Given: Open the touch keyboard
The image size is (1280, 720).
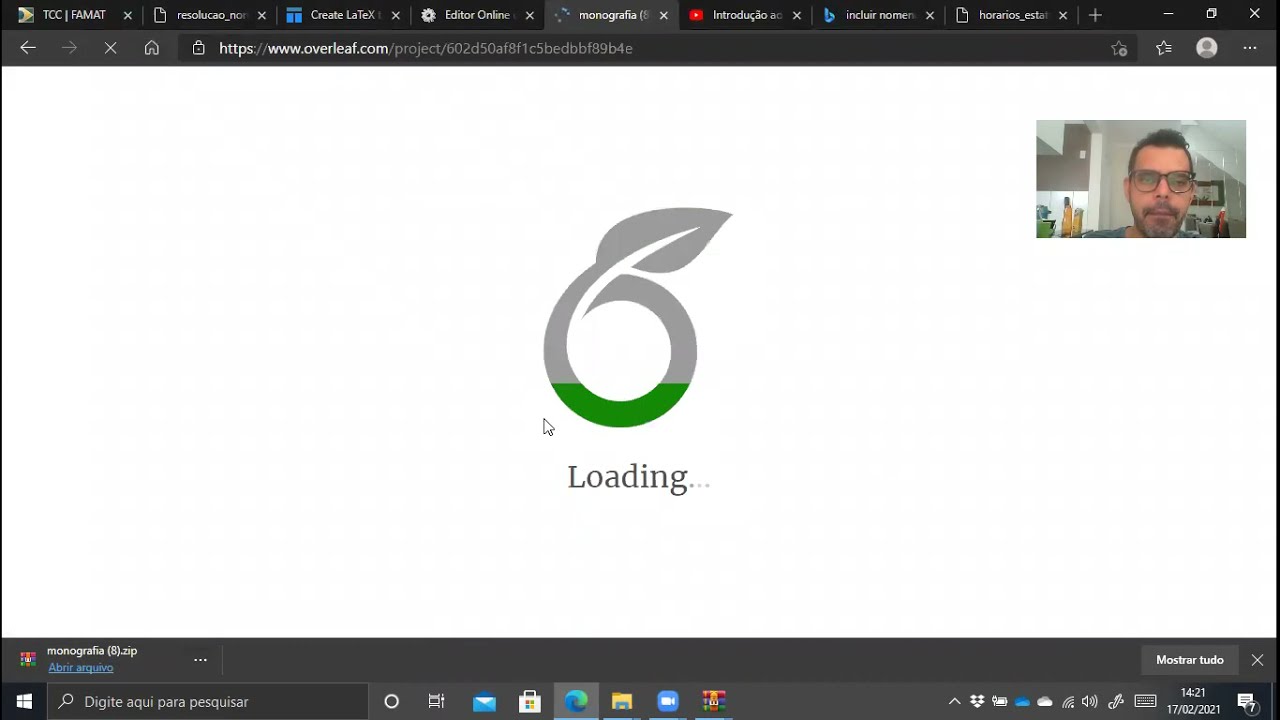Looking at the screenshot, I should 1146,701.
